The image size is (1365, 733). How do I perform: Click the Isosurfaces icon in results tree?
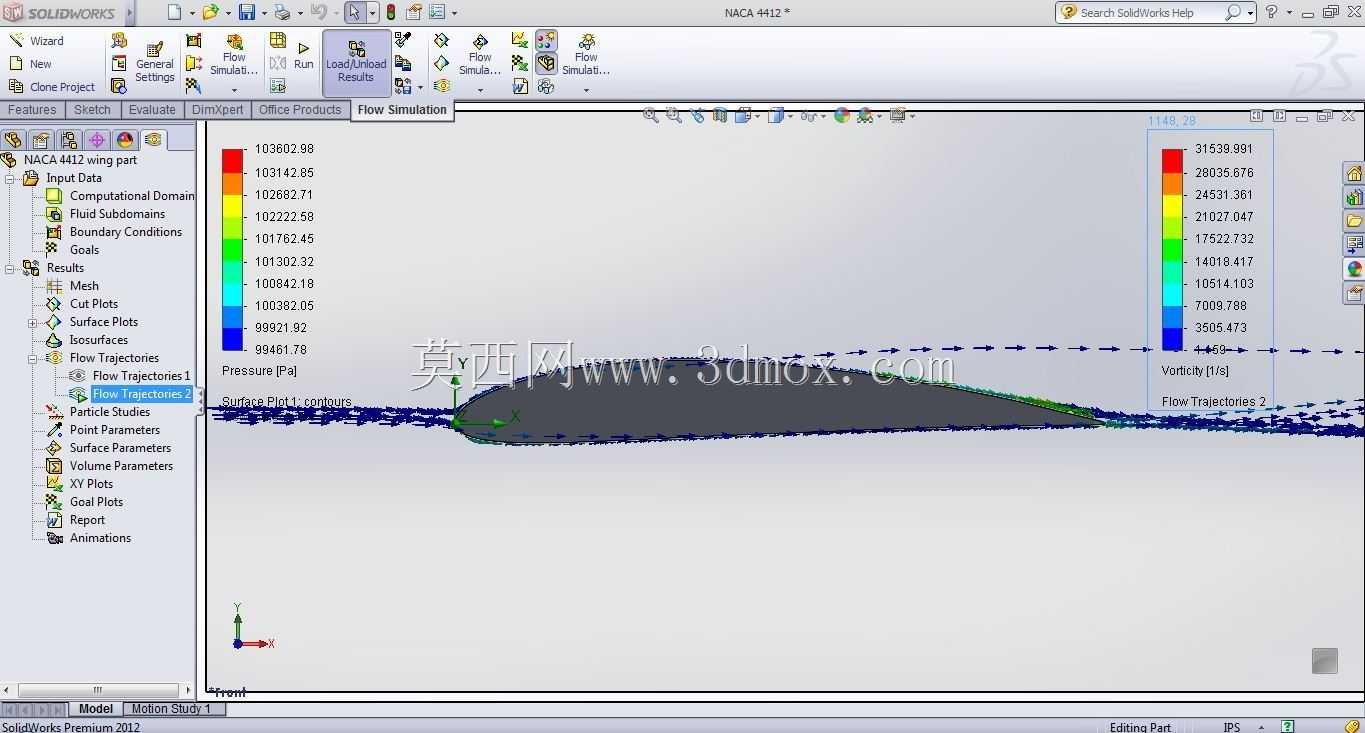(x=54, y=340)
